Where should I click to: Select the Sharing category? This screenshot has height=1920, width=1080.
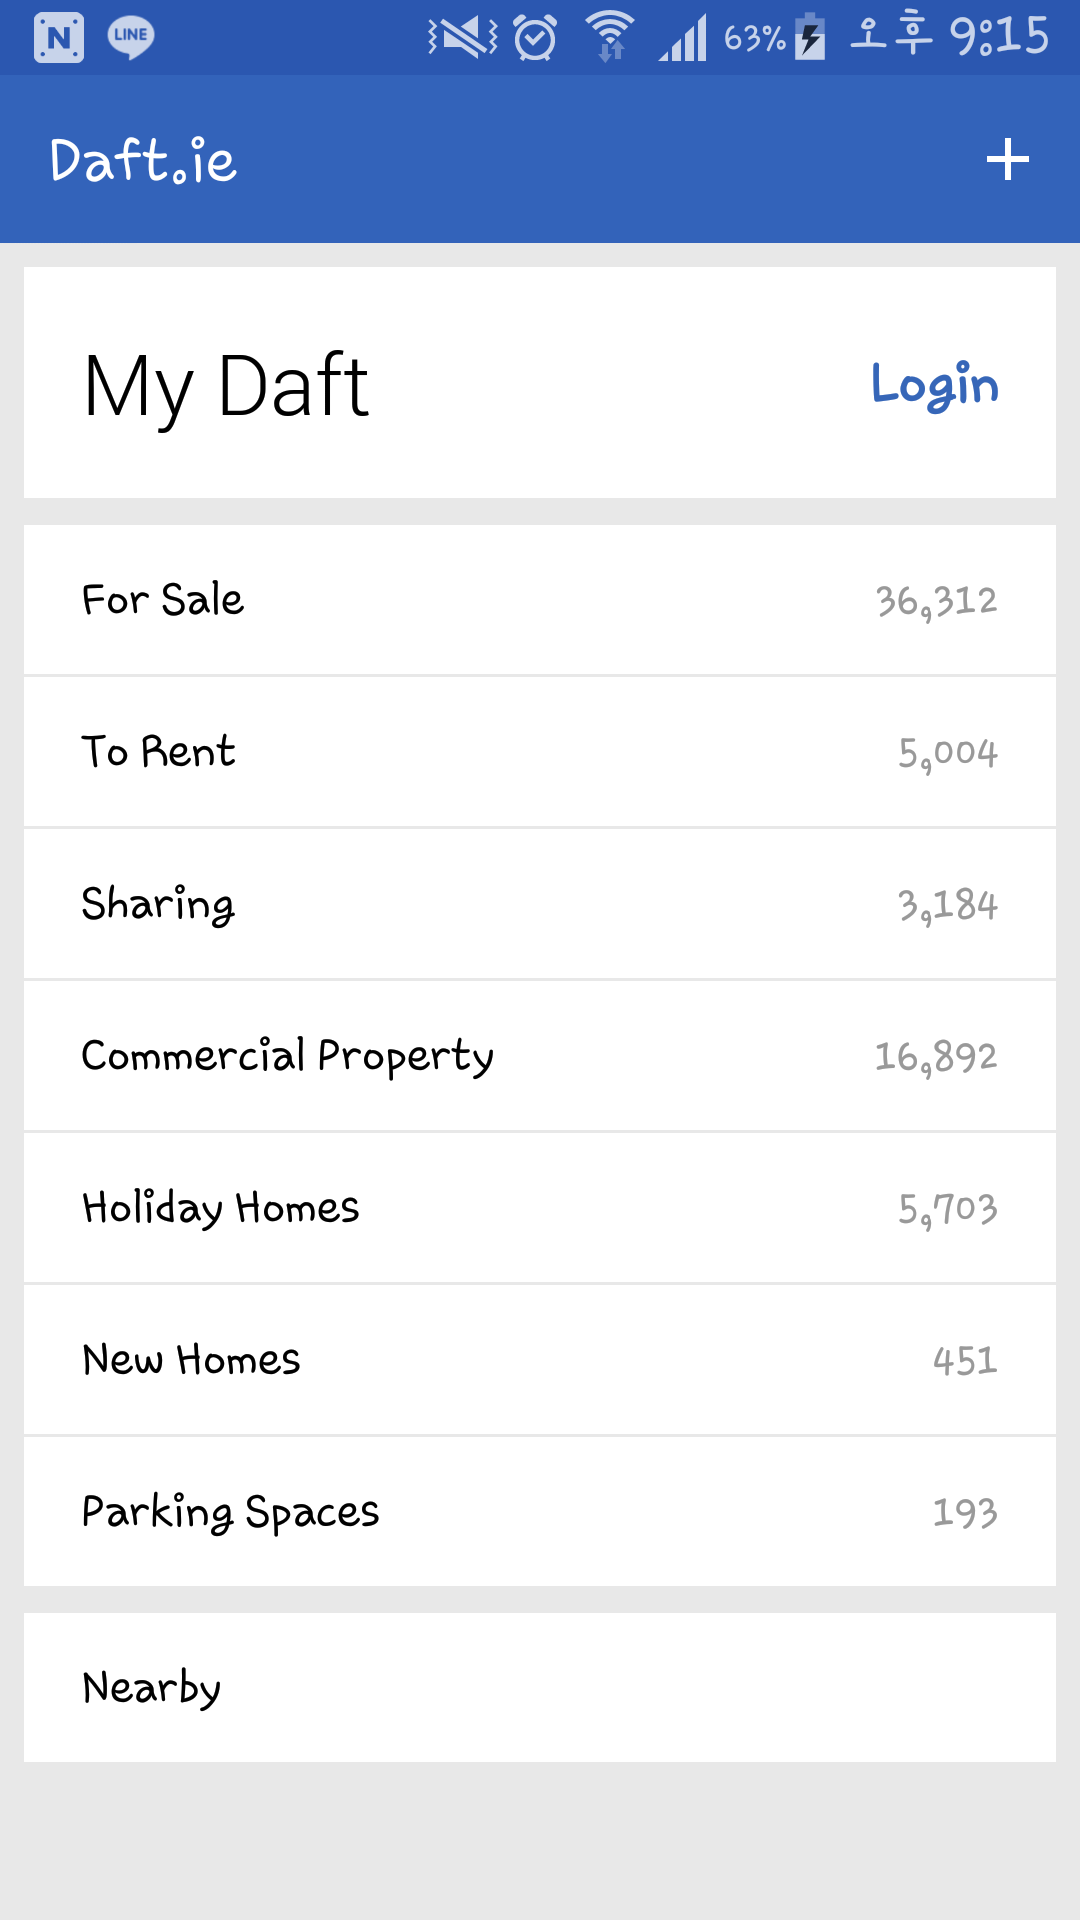pos(540,904)
